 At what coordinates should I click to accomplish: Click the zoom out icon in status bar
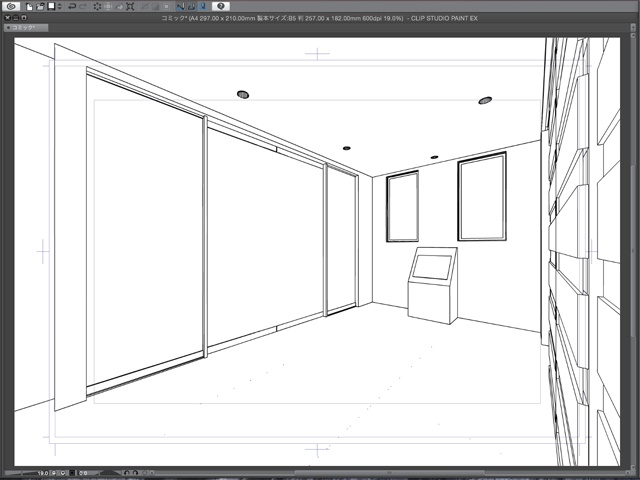tap(53, 473)
